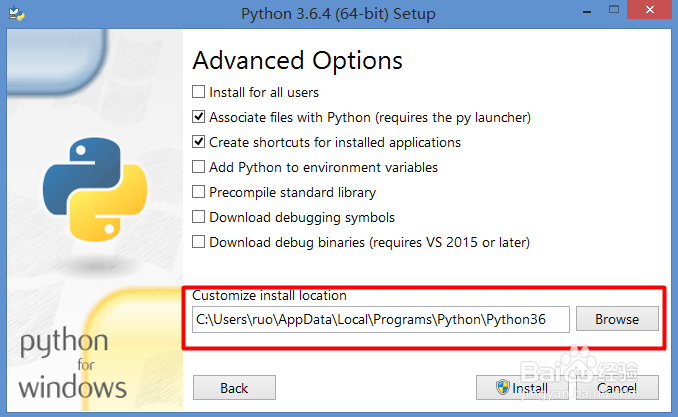Click the Advanced Options heading
This screenshot has height=417, width=678.
click(297, 60)
